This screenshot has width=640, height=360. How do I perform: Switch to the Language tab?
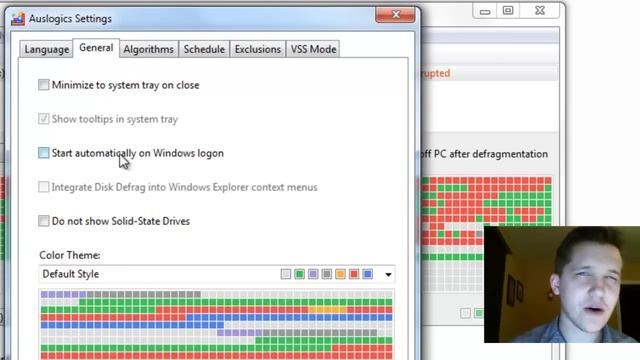pos(47,49)
